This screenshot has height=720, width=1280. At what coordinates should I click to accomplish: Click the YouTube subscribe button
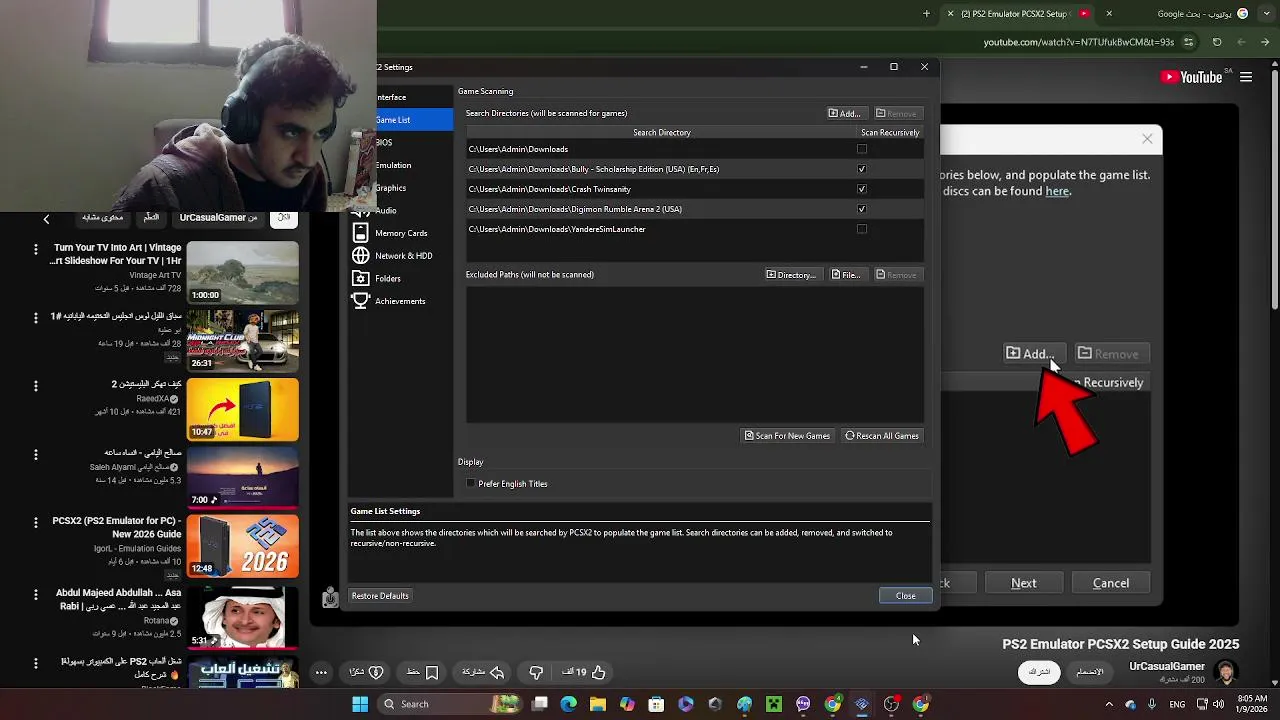[x=1040, y=672]
